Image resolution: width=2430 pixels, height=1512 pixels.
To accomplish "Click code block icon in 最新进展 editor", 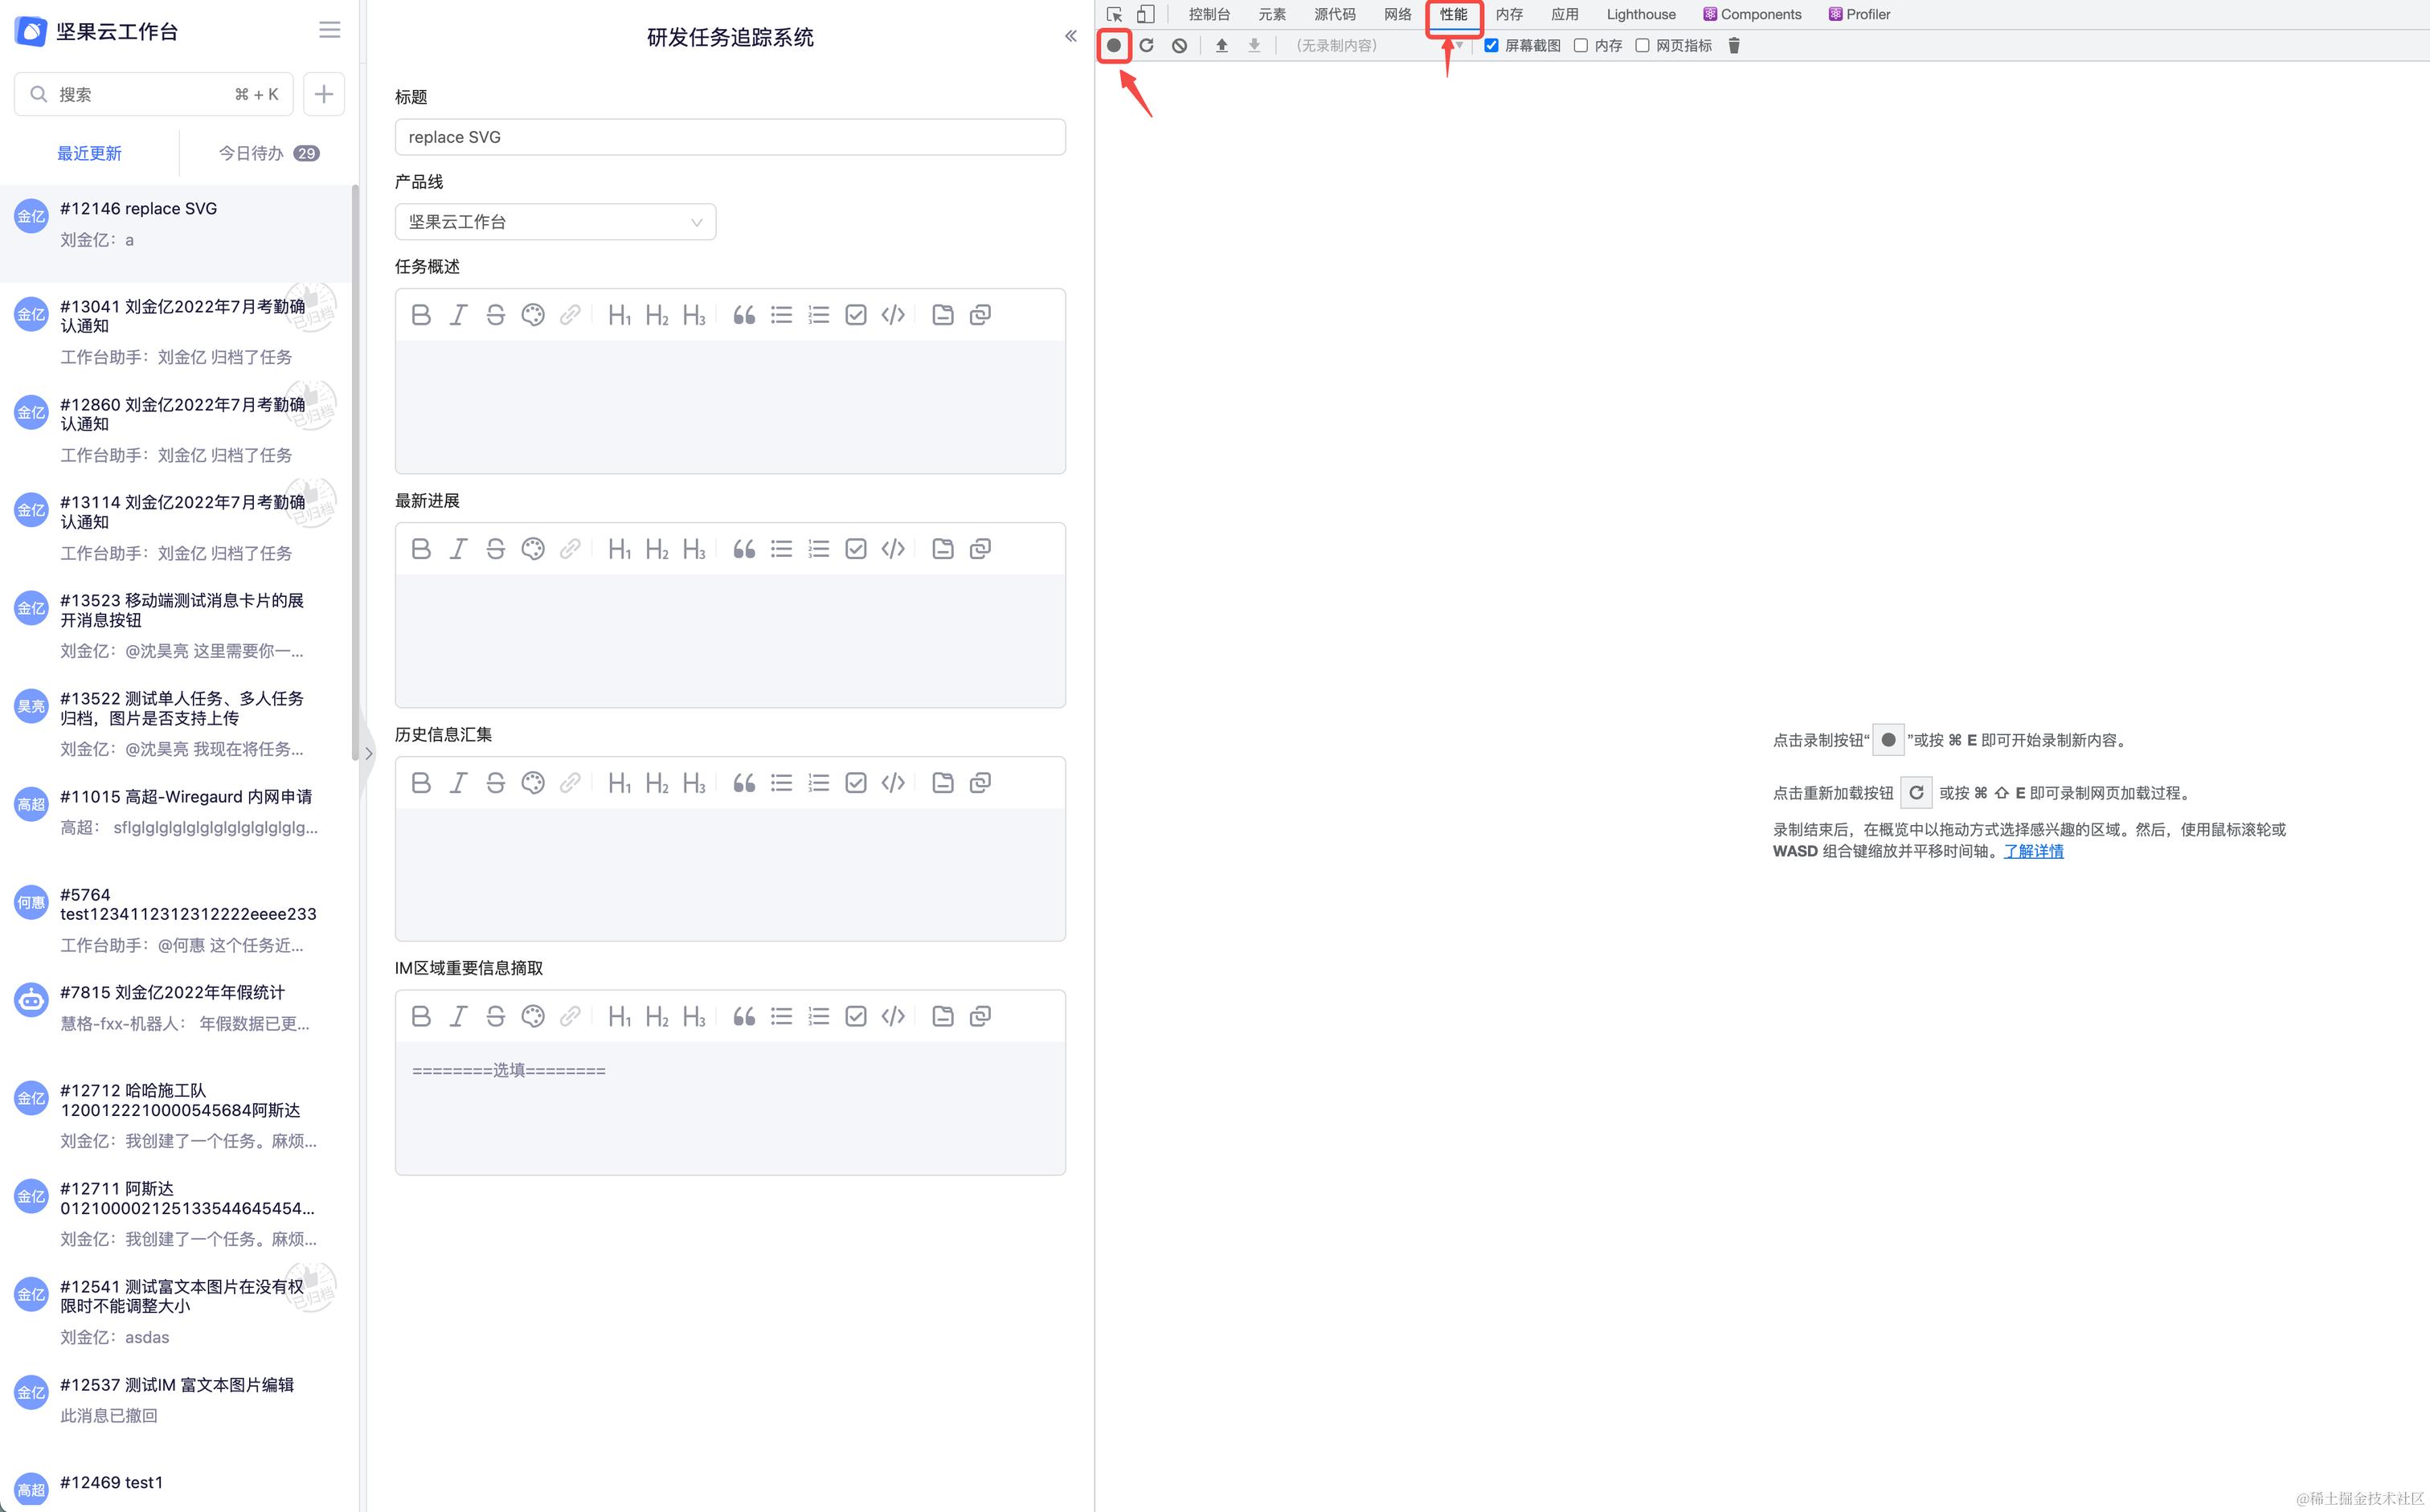I will pyautogui.click(x=893, y=549).
